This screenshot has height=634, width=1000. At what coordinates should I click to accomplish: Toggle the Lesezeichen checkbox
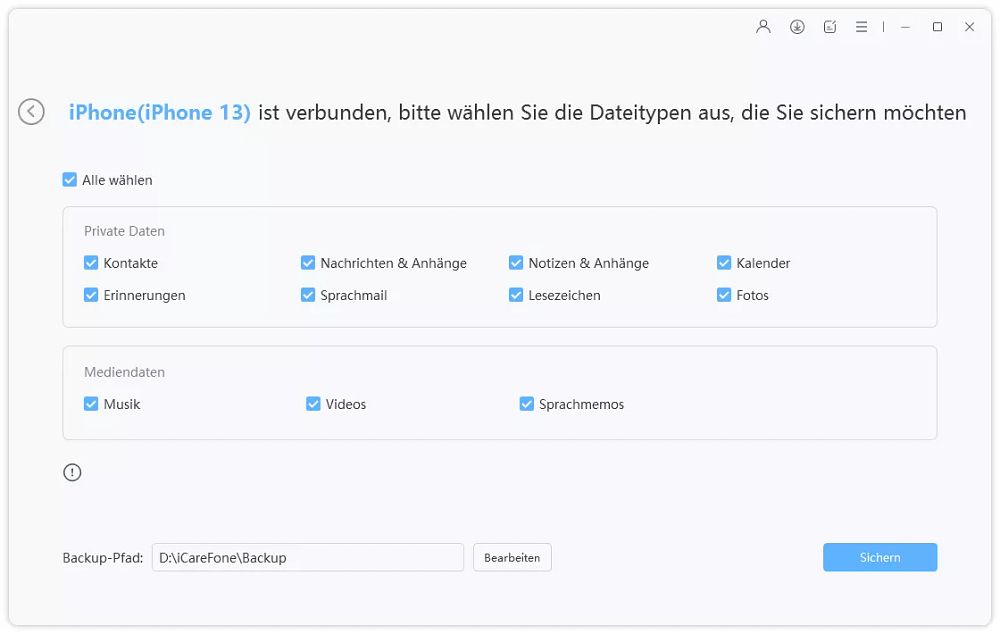click(x=515, y=295)
